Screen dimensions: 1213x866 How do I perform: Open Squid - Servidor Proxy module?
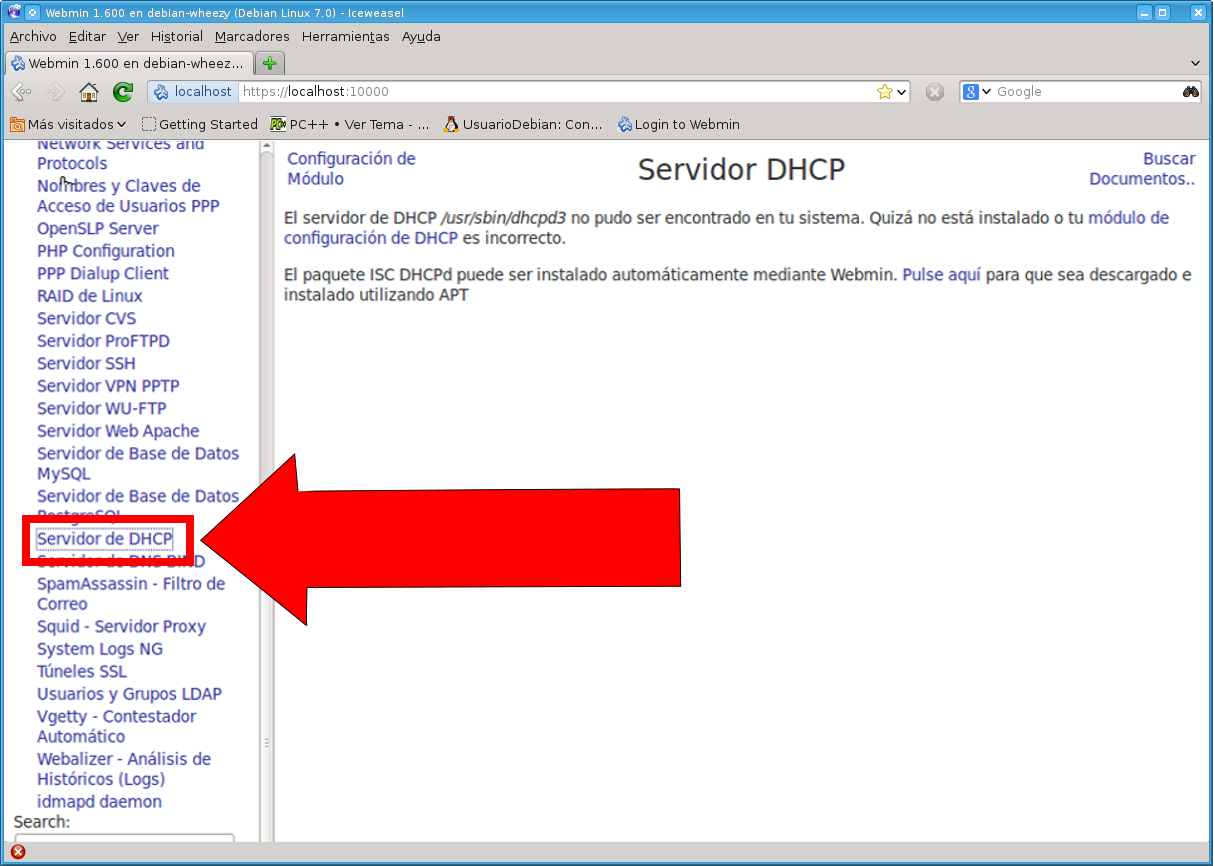tap(121, 626)
